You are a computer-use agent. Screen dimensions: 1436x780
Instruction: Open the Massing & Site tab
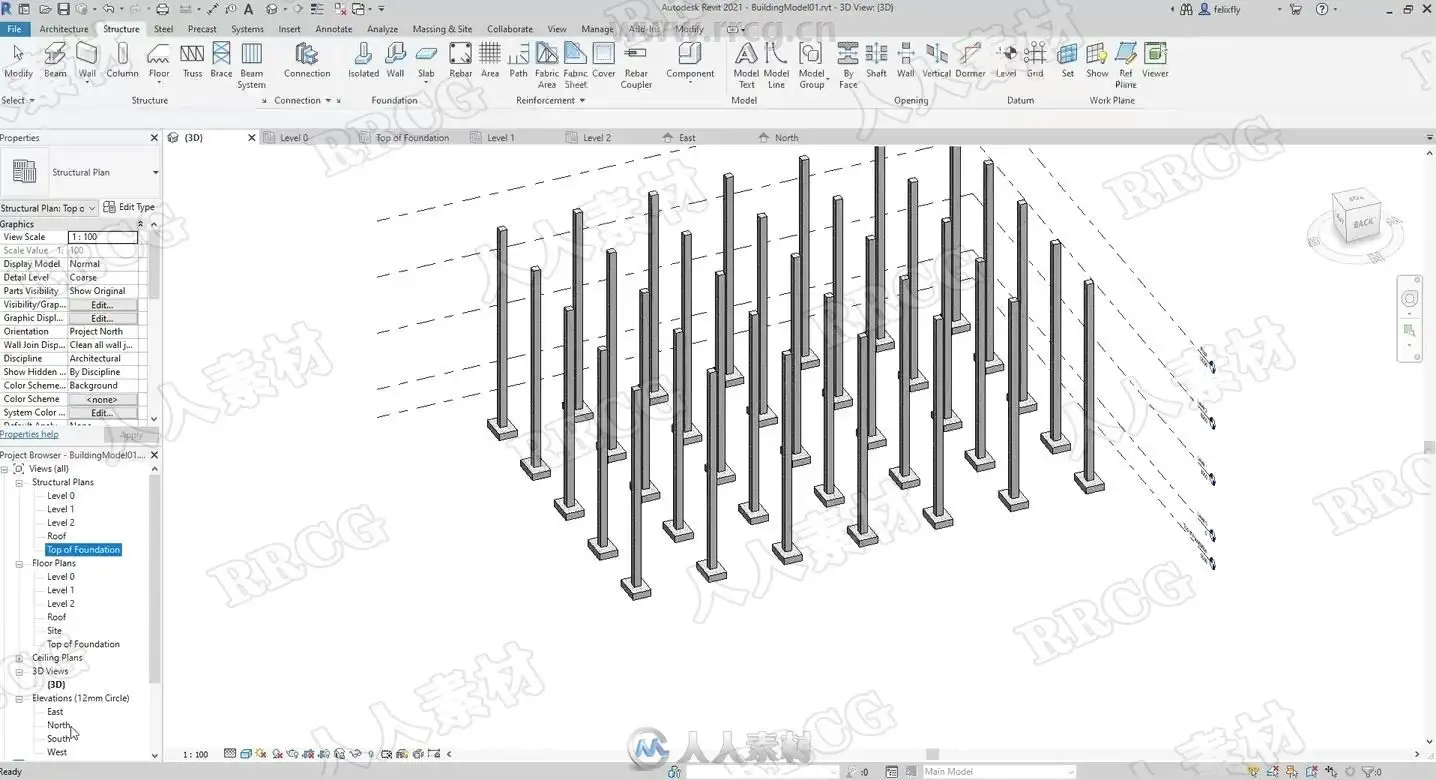pos(442,29)
